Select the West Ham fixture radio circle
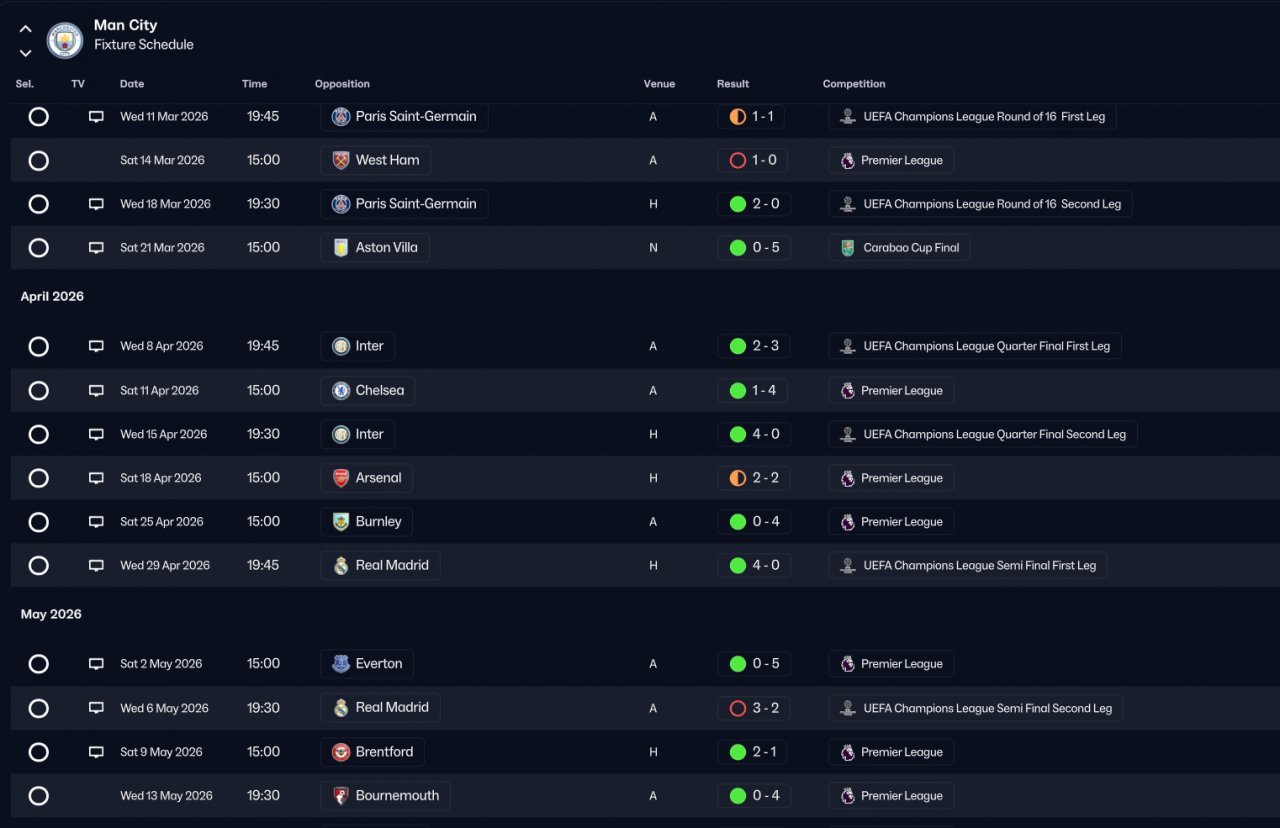The height and width of the screenshot is (828, 1280). click(38, 160)
